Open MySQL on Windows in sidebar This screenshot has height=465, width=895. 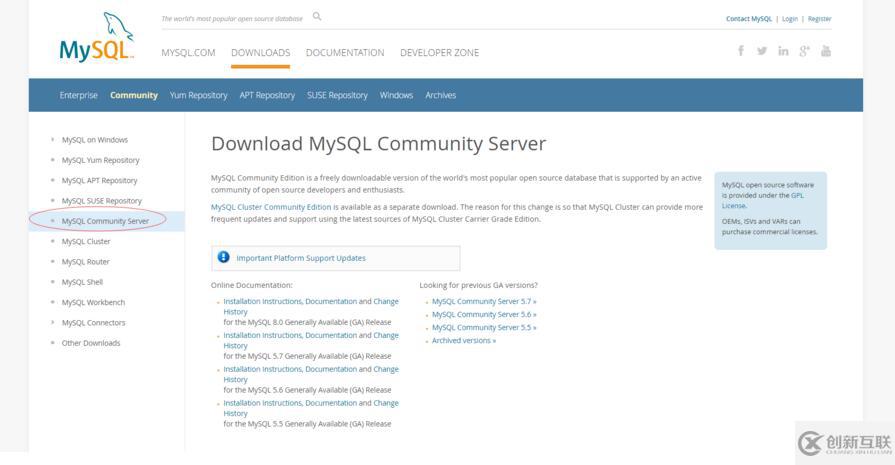(x=95, y=140)
